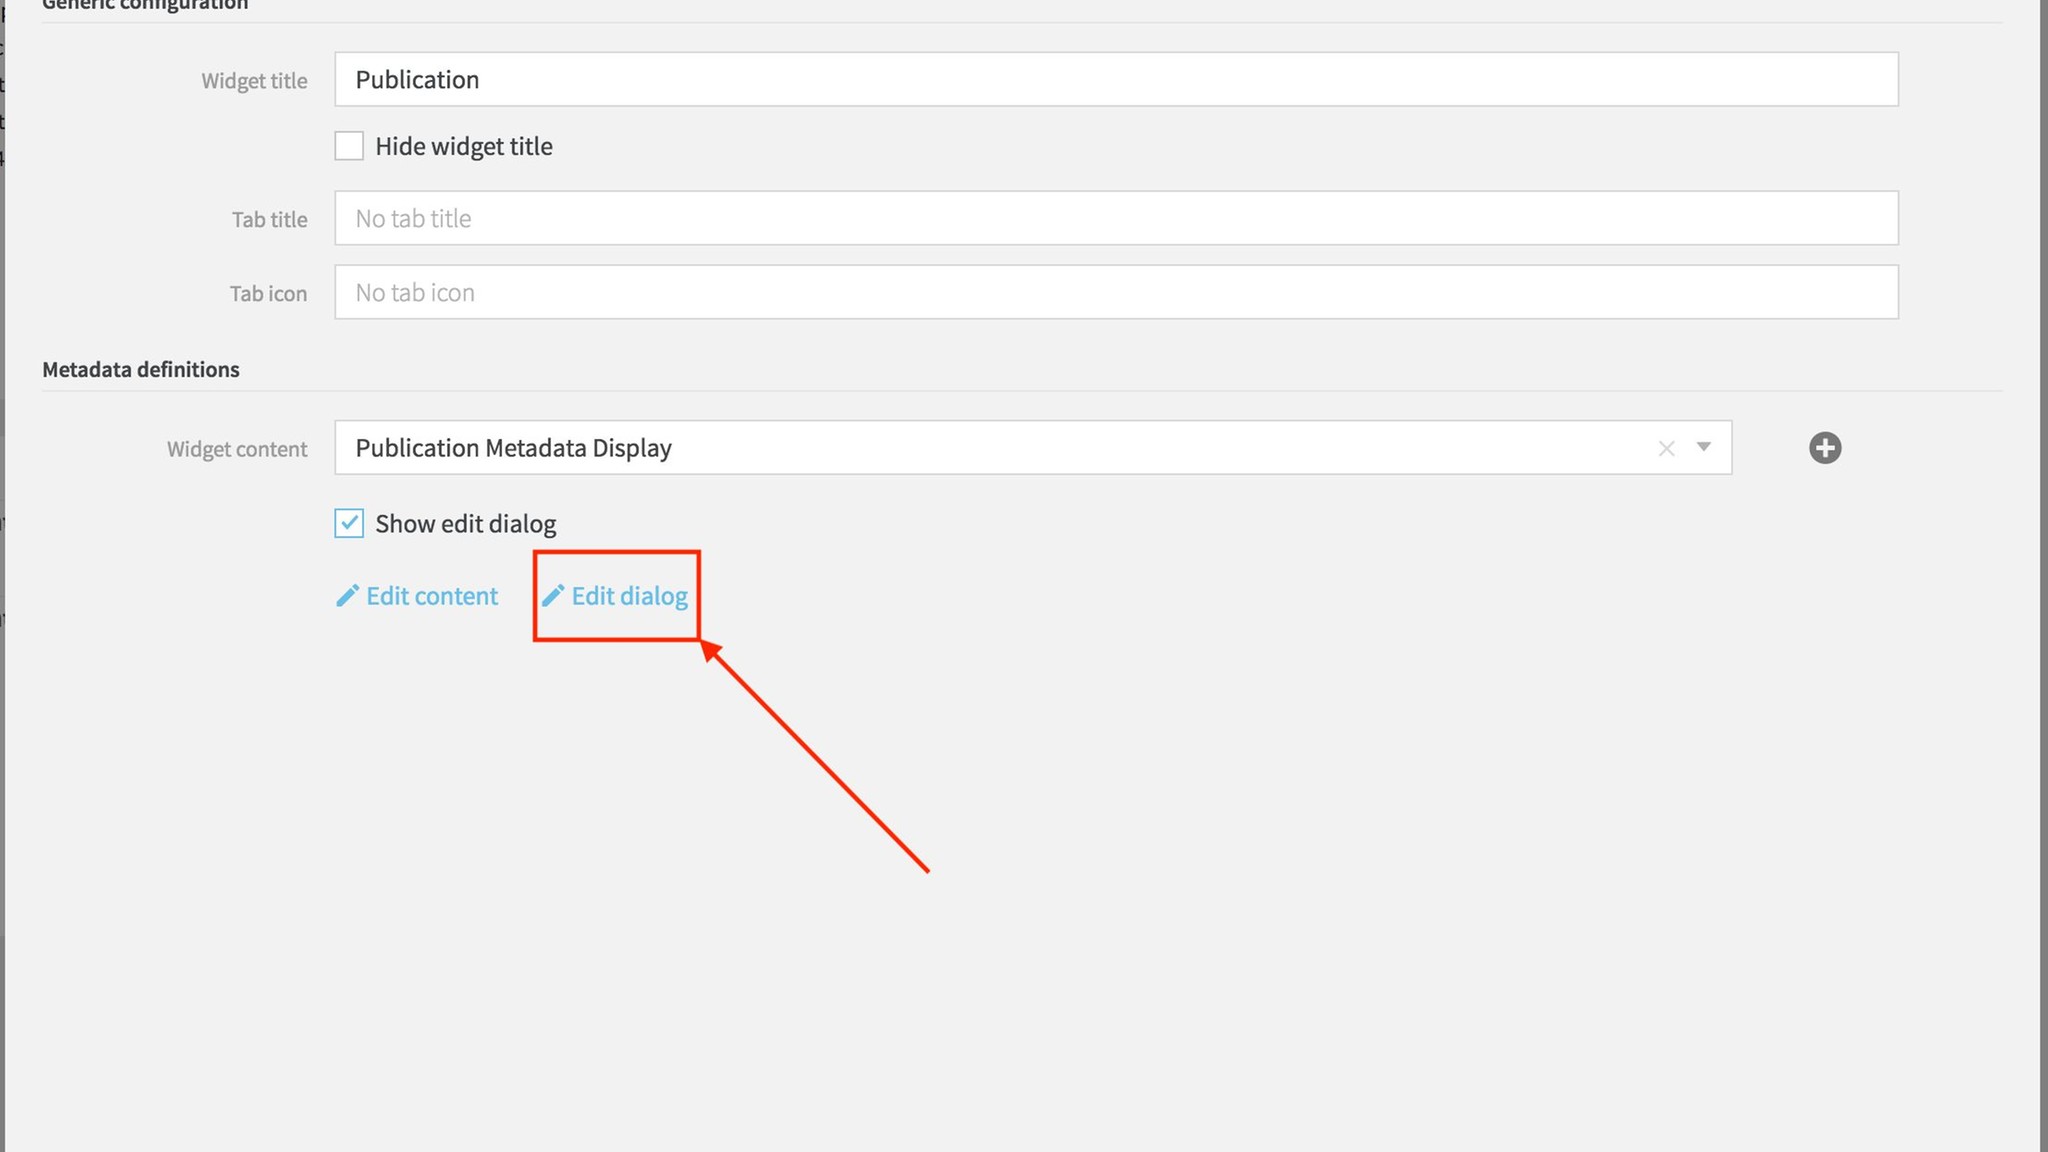
Task: Click the Metadata definitions section heading
Action: coord(141,370)
